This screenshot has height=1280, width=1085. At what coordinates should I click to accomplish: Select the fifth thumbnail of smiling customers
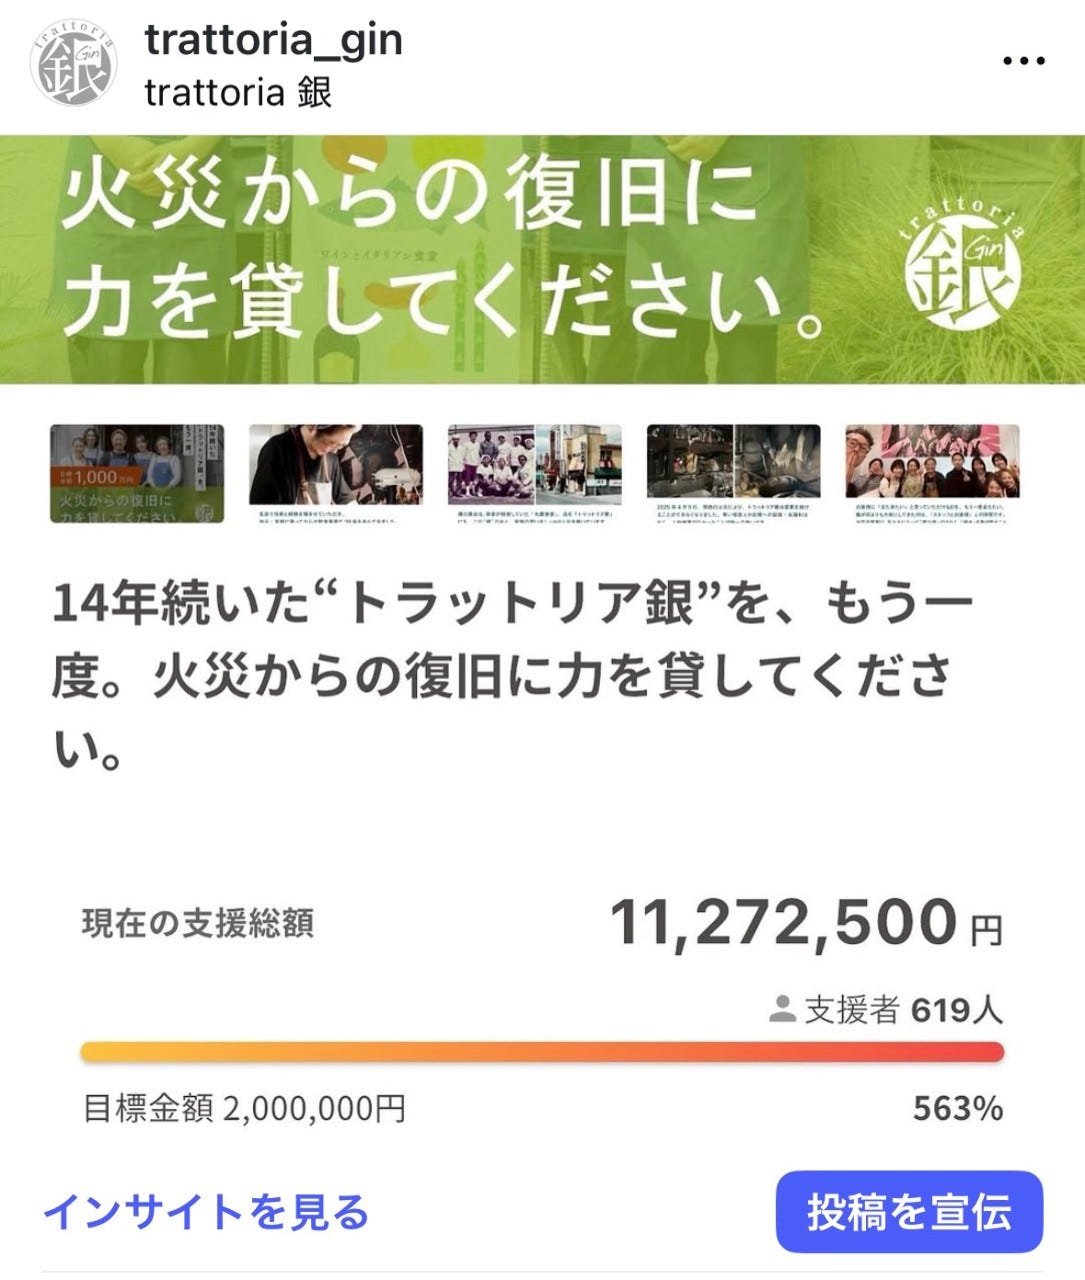[933, 474]
